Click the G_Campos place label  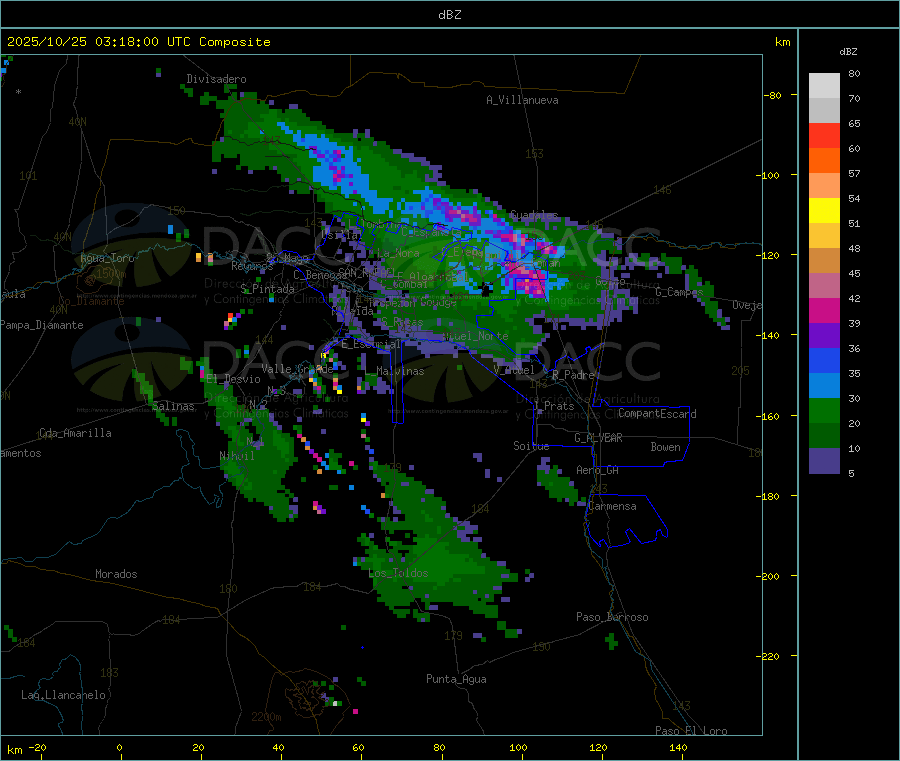pyautogui.click(x=679, y=292)
